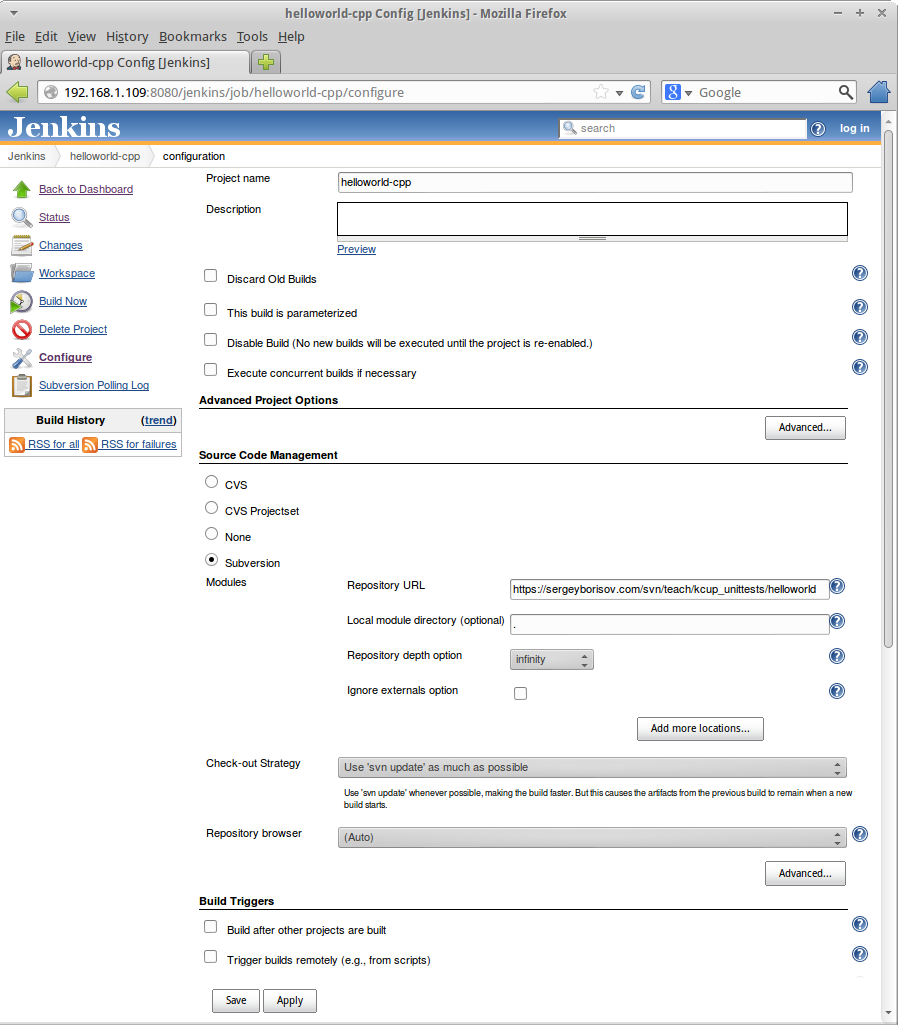Click the Repository URL input field

tap(669, 590)
